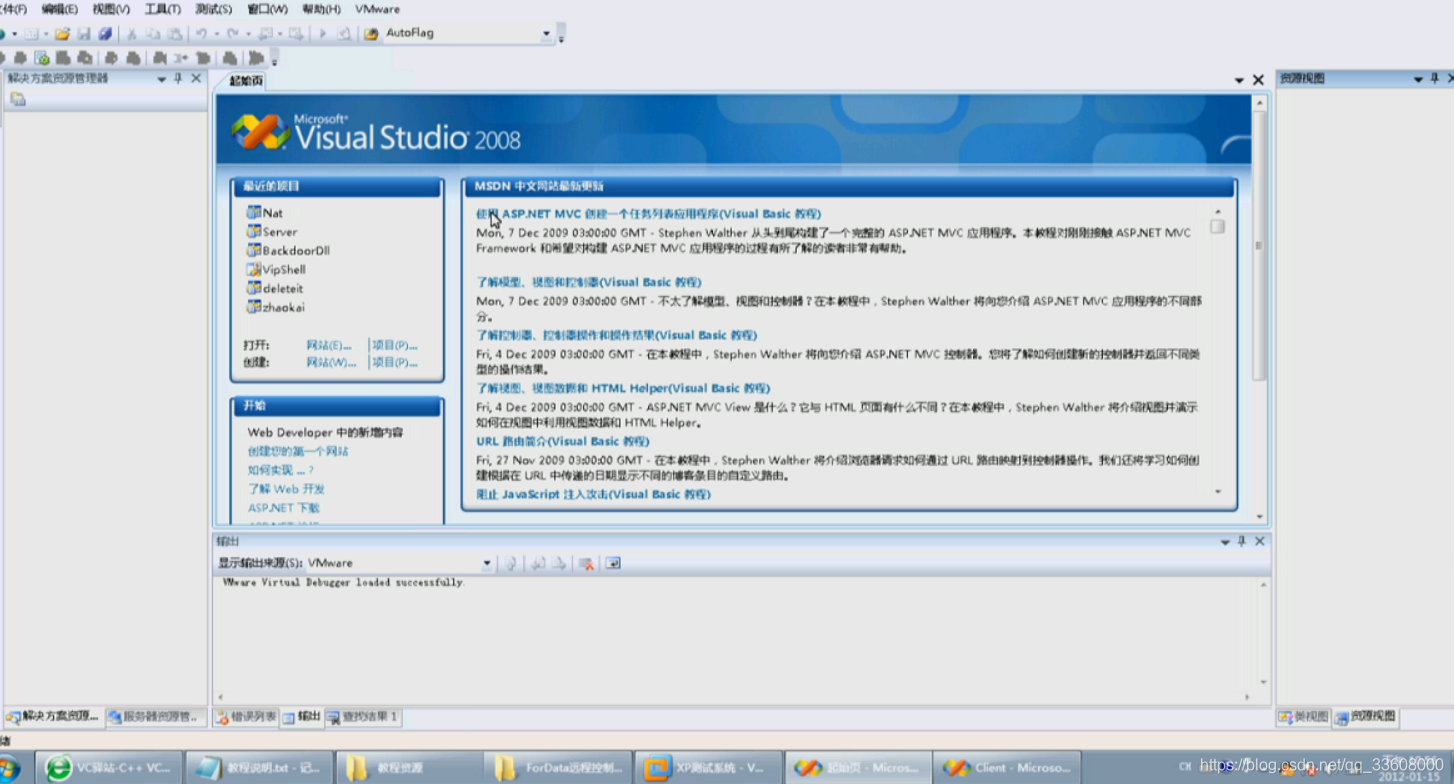Viewport: 1454px width, 784px height.
Task: Open recent project BackdoorDll
Action: pyautogui.click(x=296, y=250)
